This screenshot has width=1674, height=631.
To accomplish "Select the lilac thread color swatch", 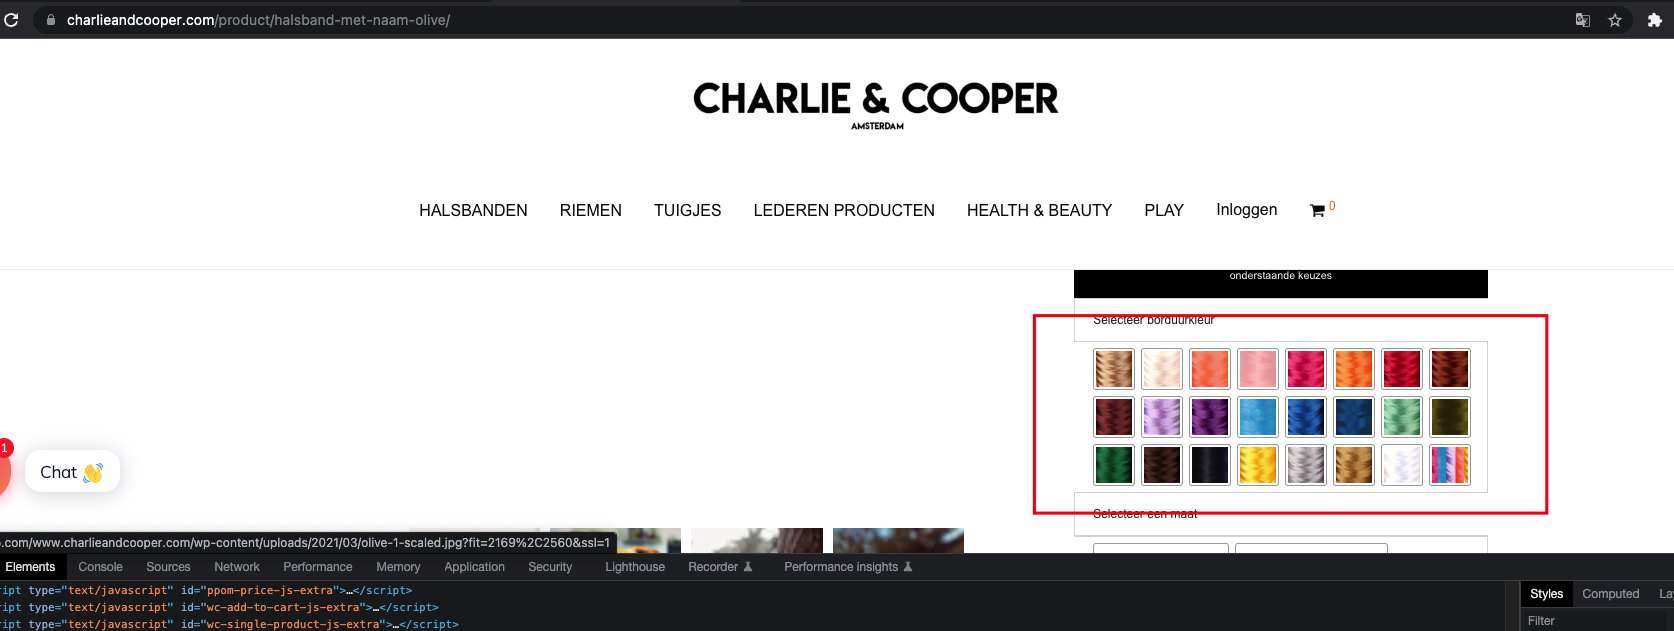I will pos(1162,417).
